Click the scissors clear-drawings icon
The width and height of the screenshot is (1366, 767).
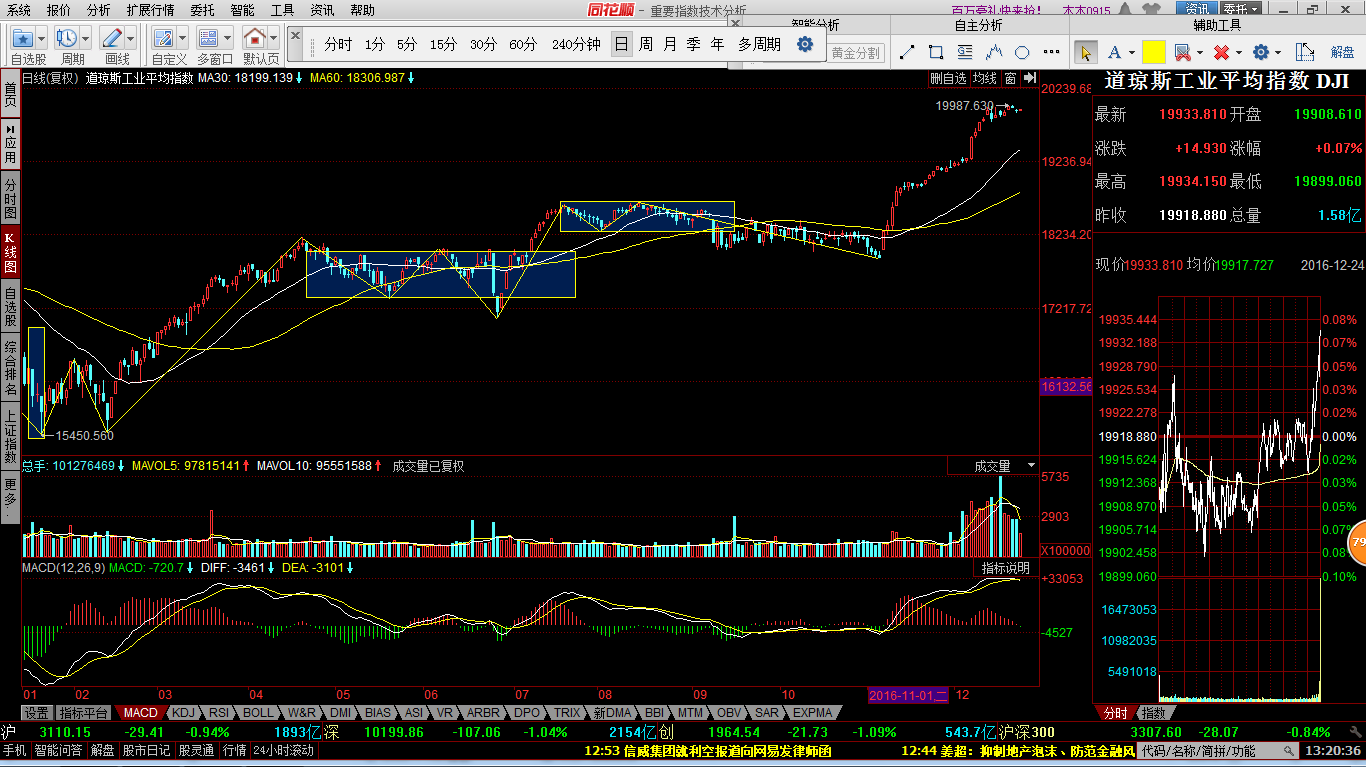pyautogui.click(x=1182, y=52)
